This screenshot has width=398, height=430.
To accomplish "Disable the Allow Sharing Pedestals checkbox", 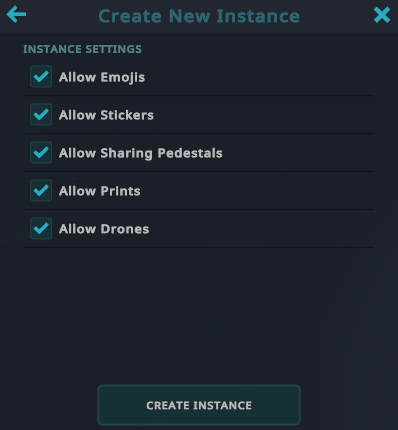I will (41, 153).
